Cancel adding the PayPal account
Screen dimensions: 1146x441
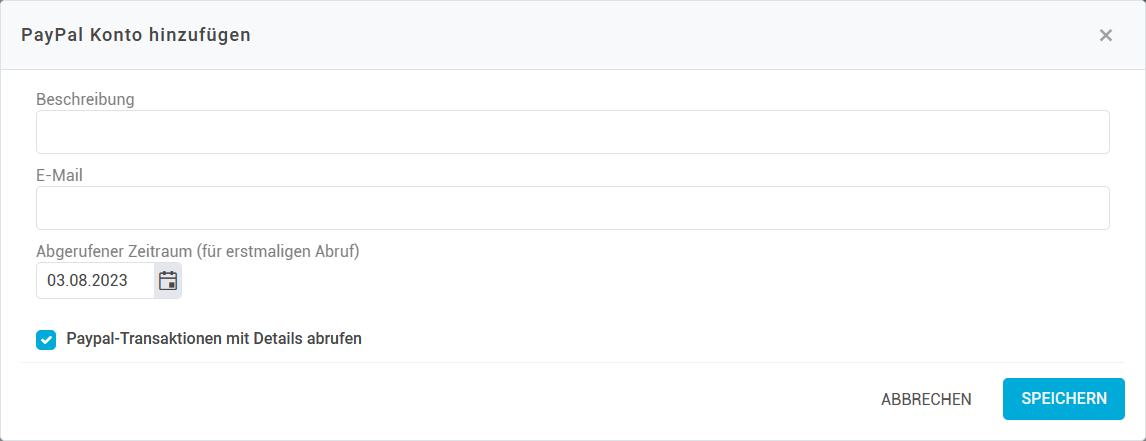click(926, 399)
